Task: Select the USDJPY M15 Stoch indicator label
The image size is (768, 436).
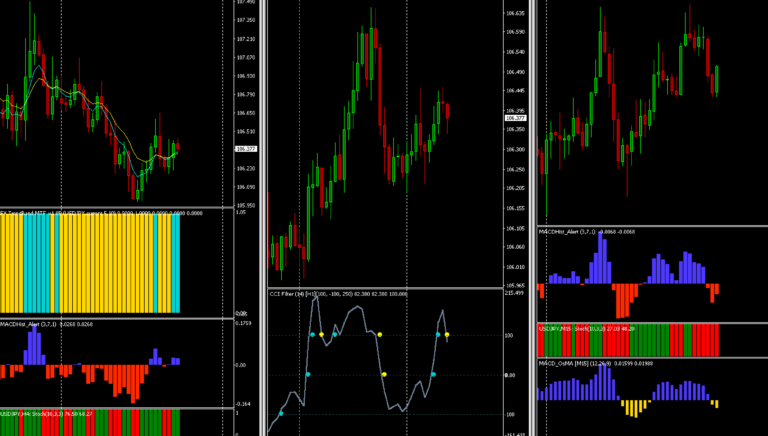Action: 562,328
